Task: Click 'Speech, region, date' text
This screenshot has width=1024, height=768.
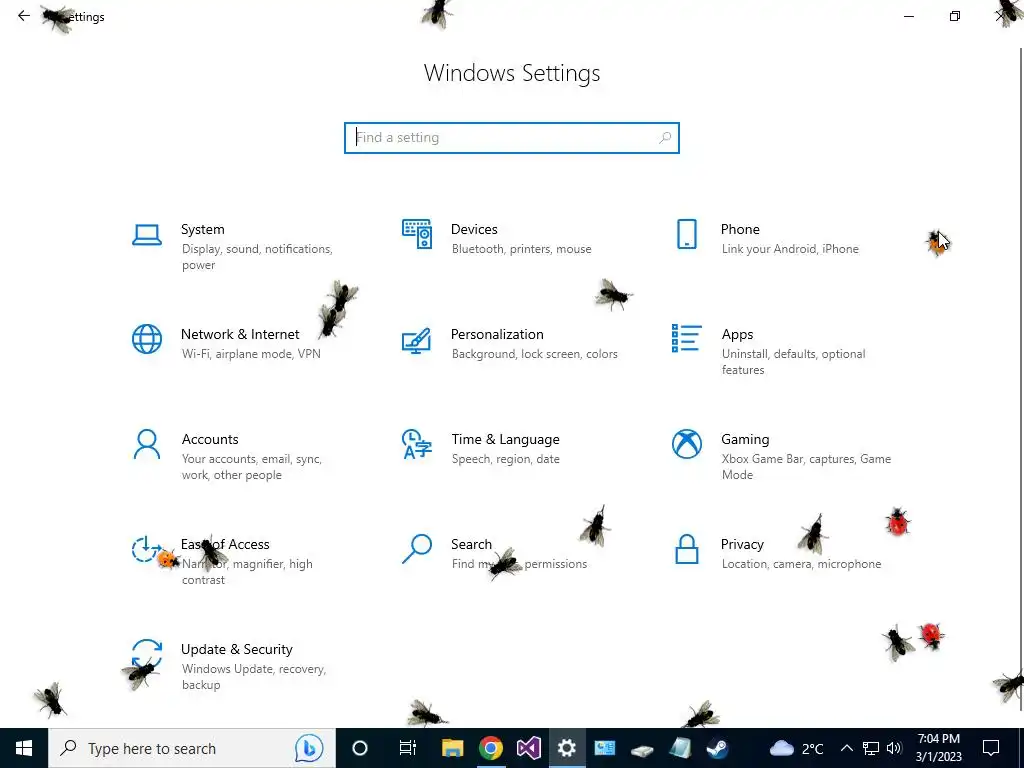Action: pos(505,459)
